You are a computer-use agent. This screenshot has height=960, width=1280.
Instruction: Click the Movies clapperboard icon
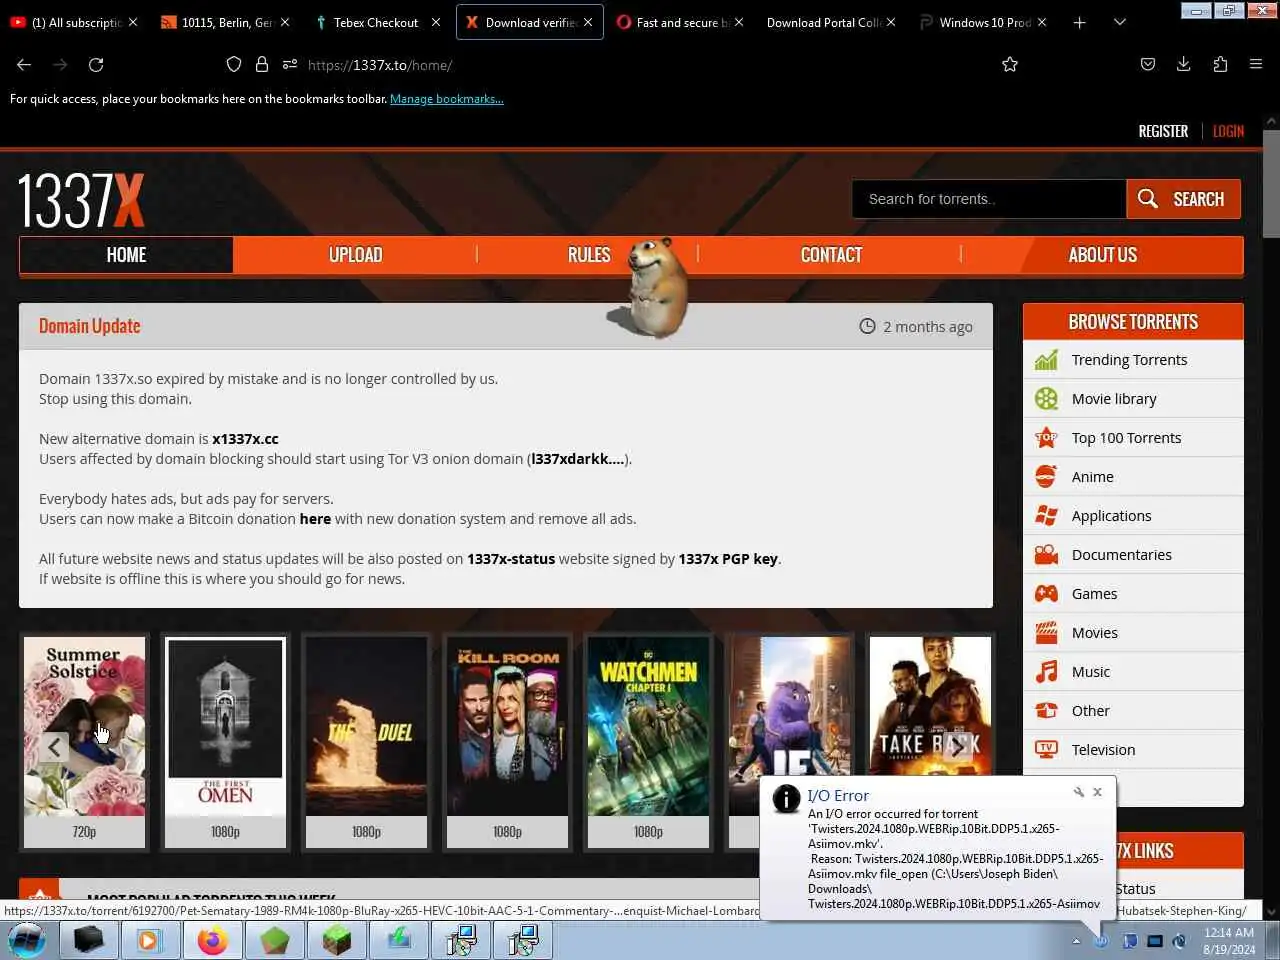(x=1046, y=633)
